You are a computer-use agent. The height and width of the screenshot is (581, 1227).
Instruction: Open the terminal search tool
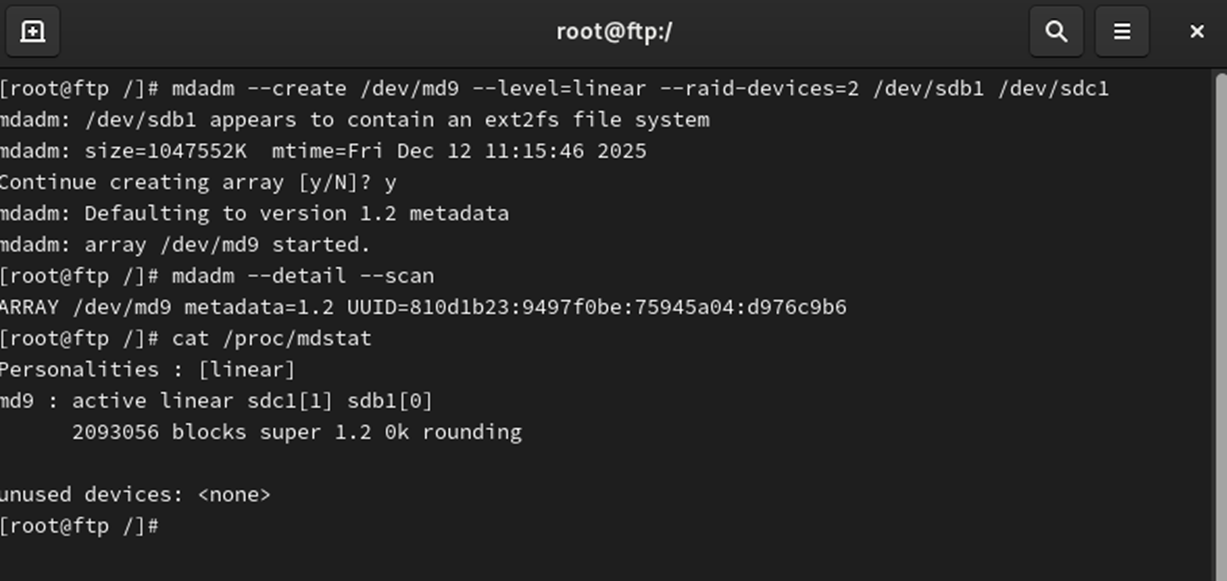click(x=1056, y=31)
